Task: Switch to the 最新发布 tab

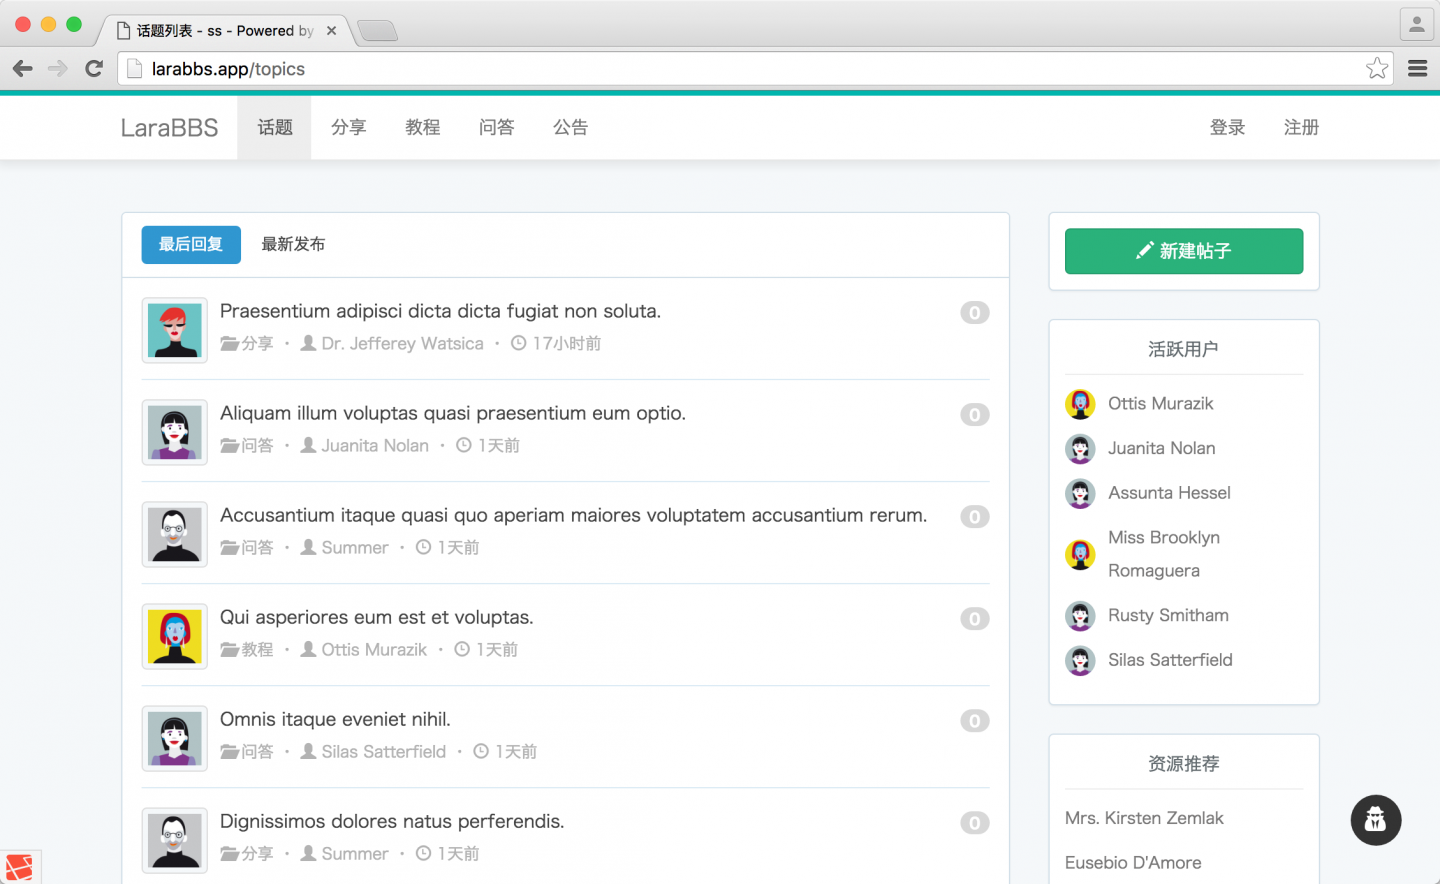Action: click(293, 245)
